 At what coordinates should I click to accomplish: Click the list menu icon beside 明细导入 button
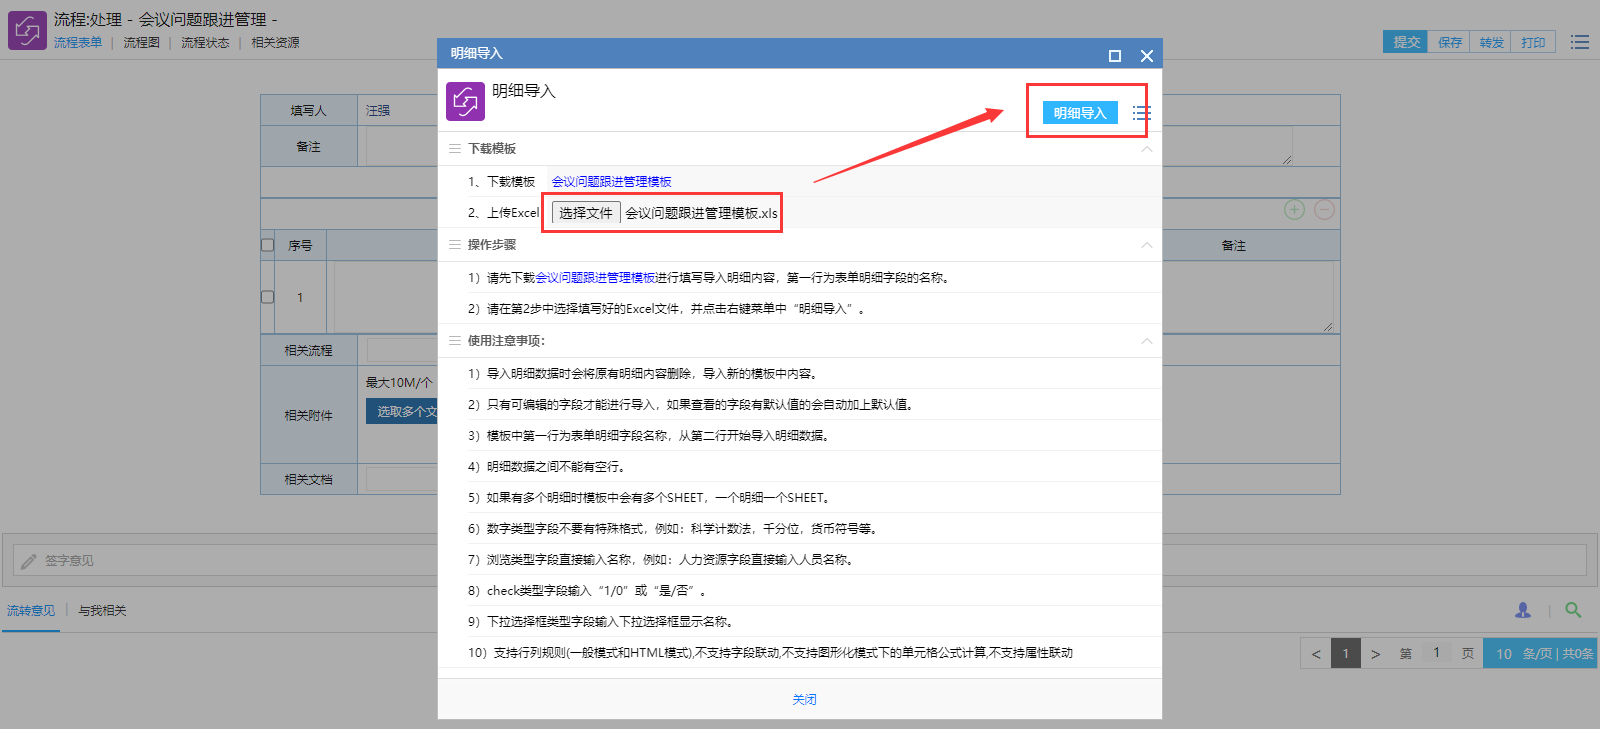coord(1141,113)
